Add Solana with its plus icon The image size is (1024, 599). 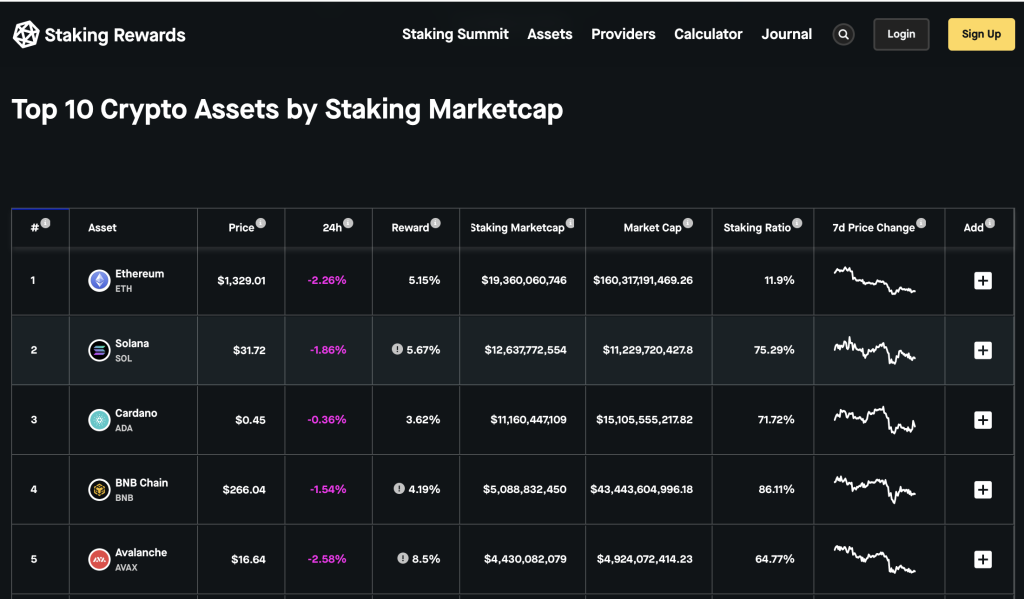(x=983, y=351)
